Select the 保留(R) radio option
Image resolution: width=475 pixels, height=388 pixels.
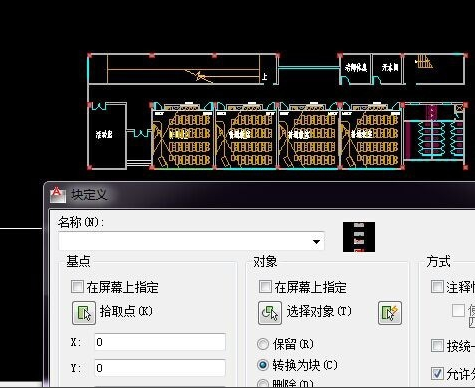point(263,344)
